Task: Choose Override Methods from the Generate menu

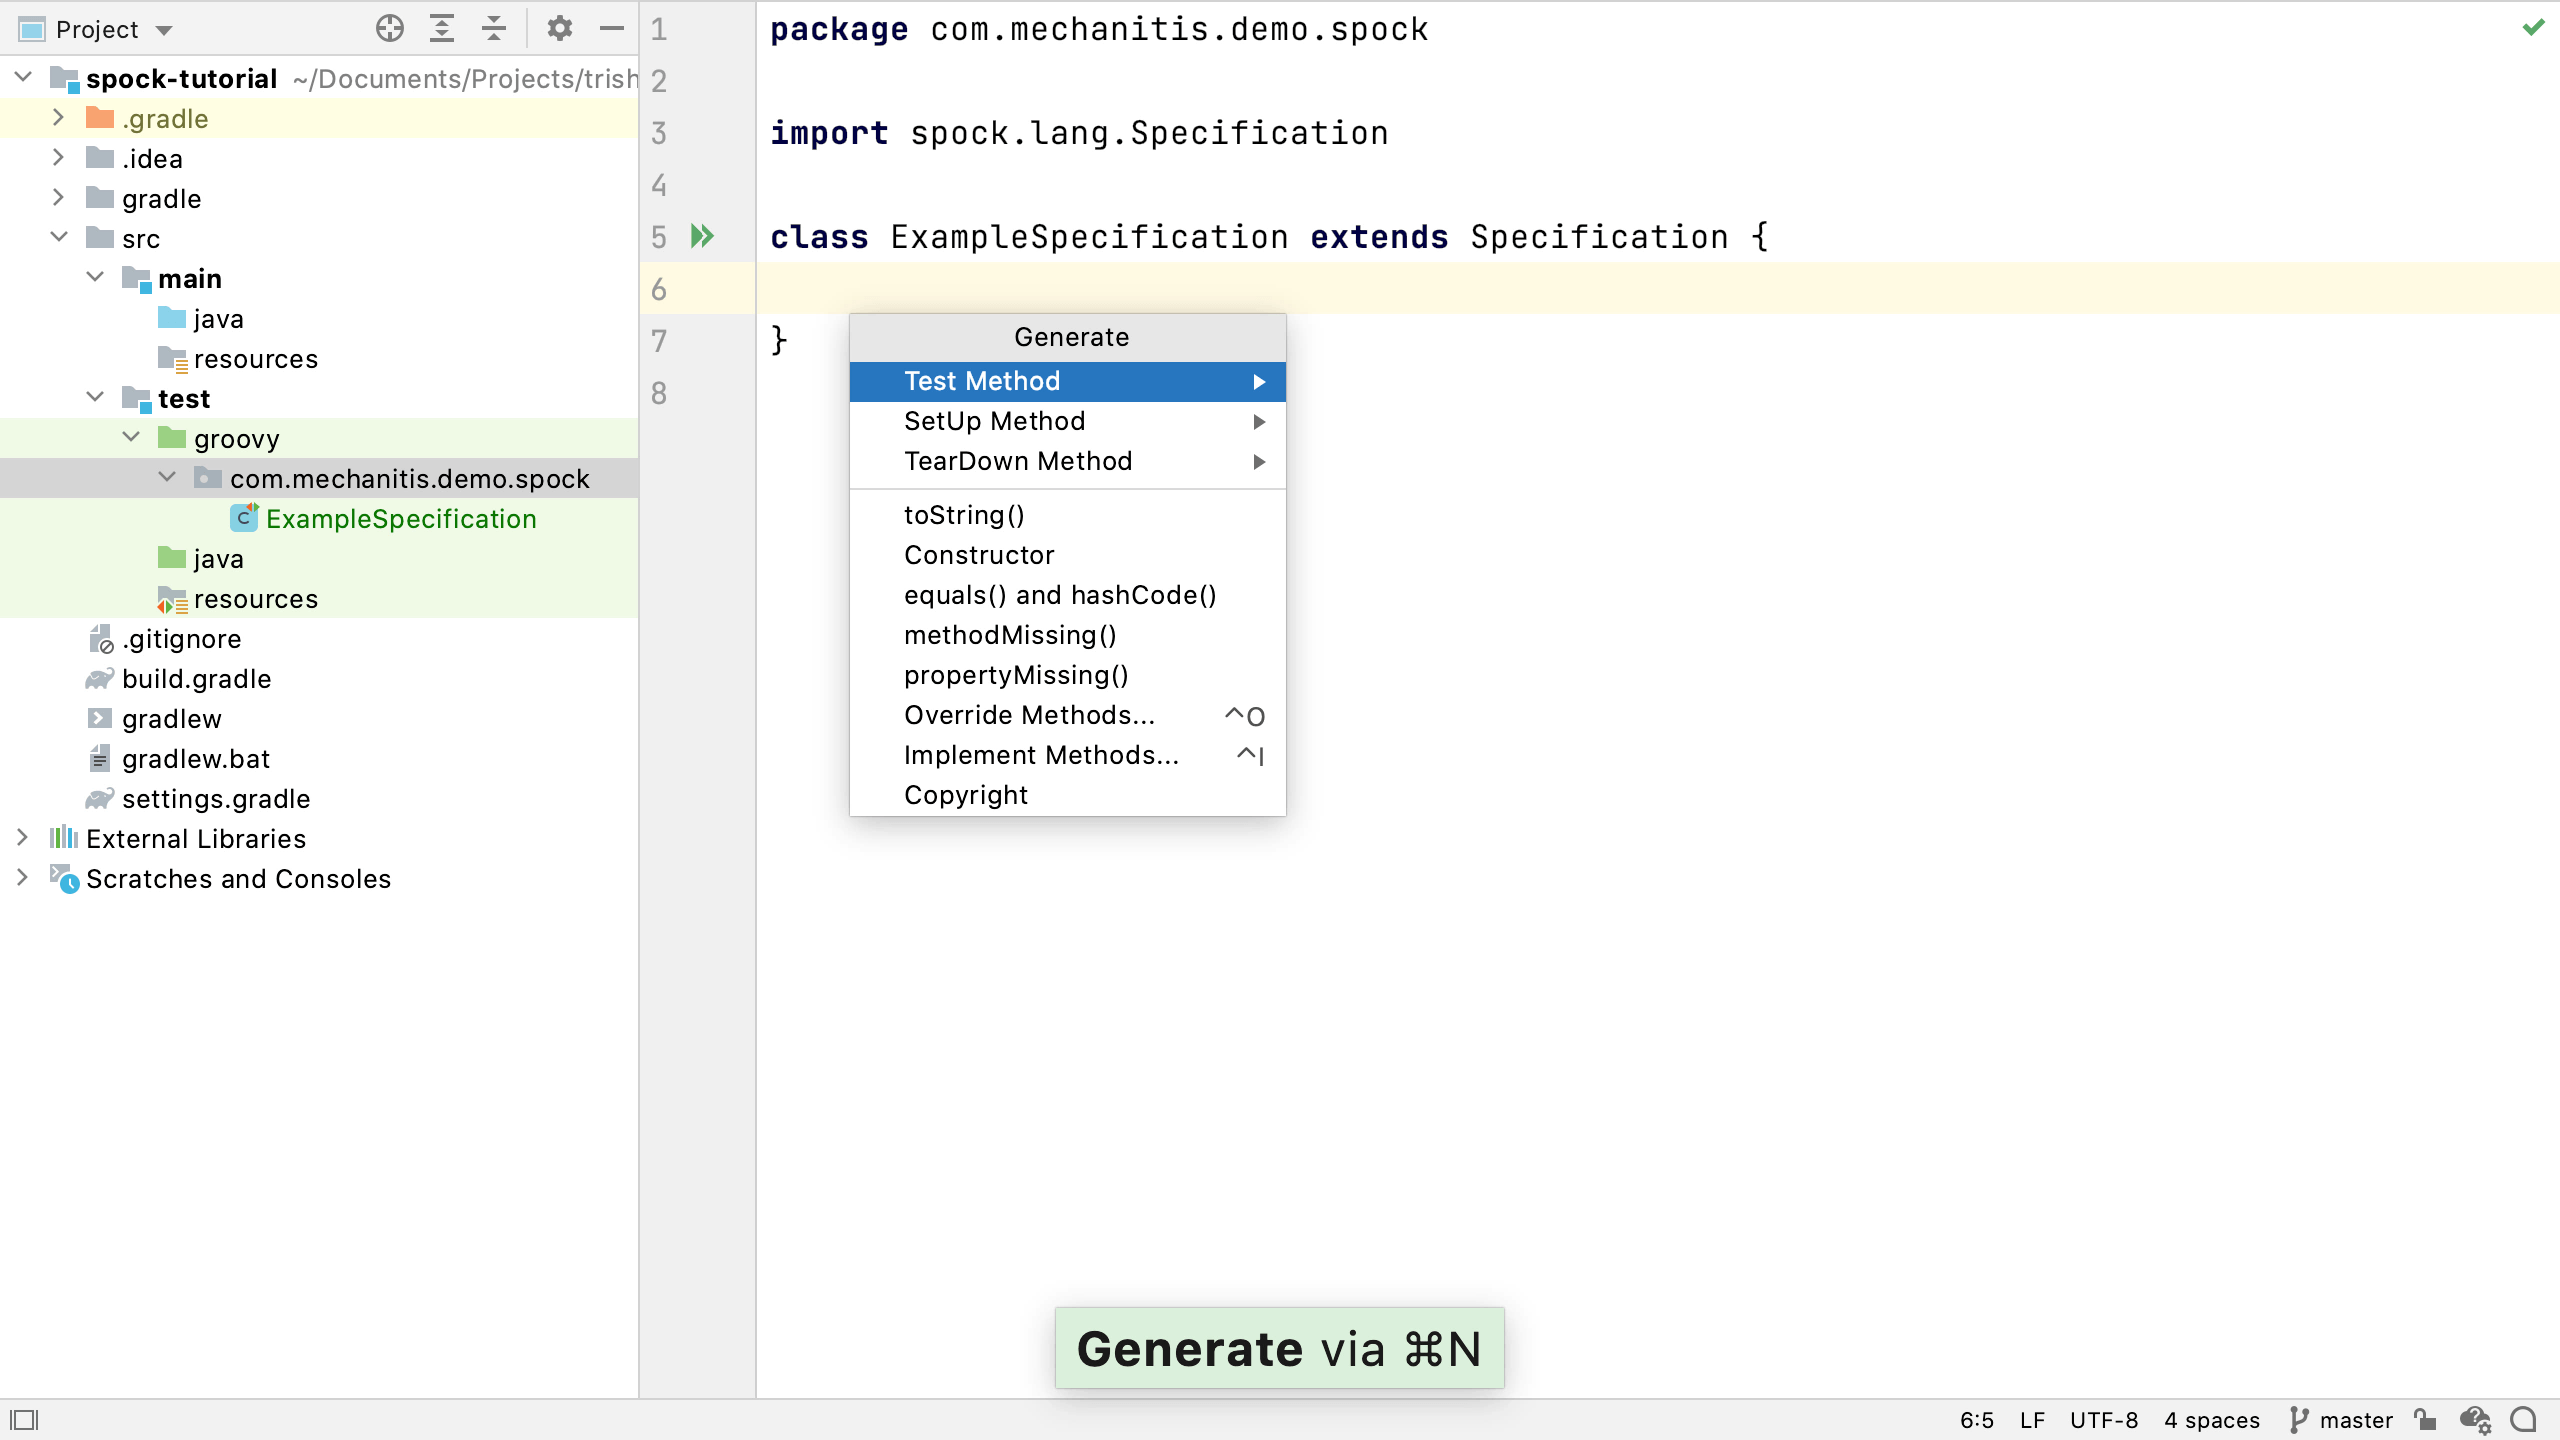Action: pyautogui.click(x=1028, y=714)
